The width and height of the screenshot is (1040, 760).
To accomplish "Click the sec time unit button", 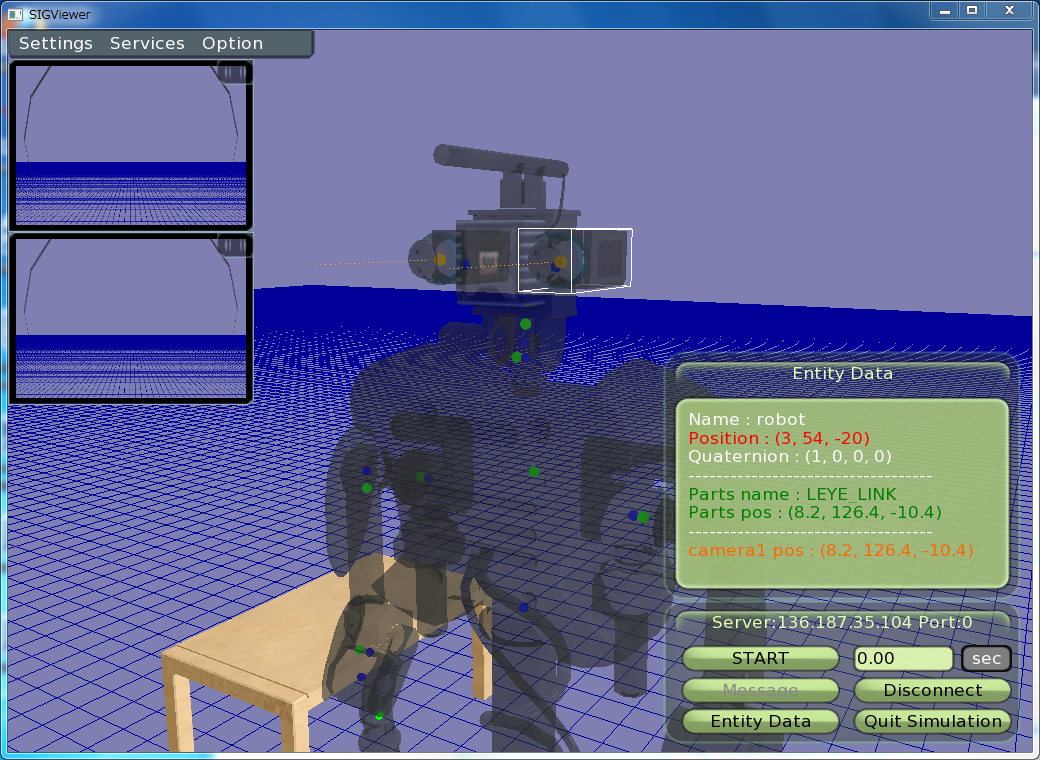I will pos(986,659).
